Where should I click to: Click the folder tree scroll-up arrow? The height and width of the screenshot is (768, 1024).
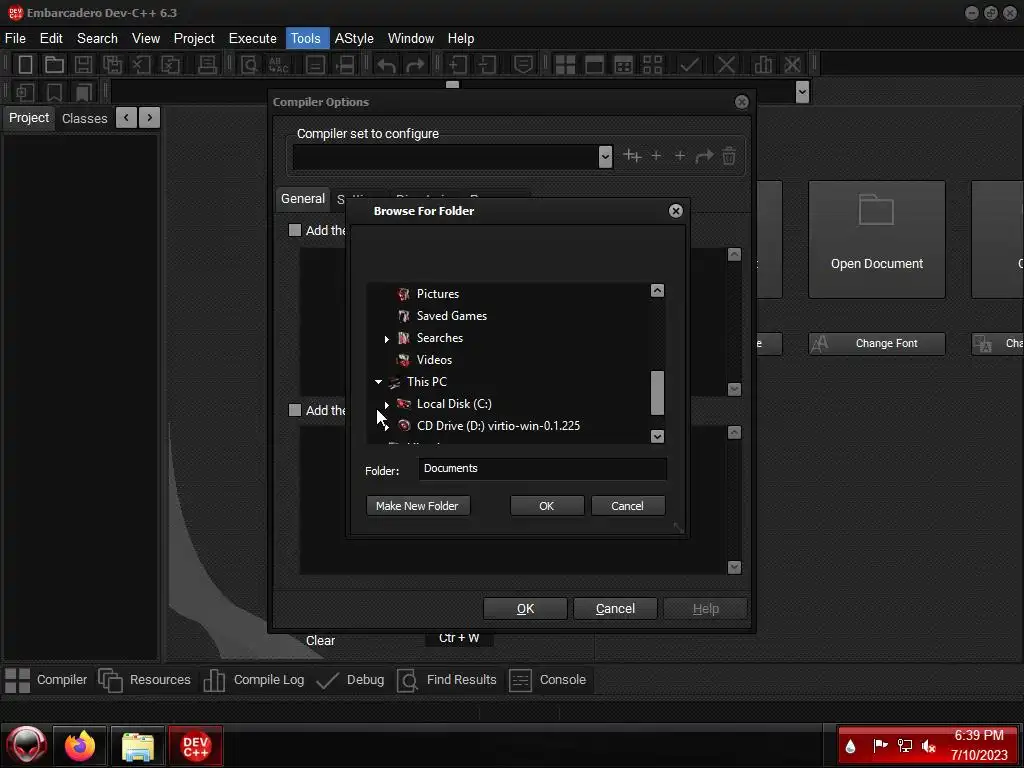[658, 291]
